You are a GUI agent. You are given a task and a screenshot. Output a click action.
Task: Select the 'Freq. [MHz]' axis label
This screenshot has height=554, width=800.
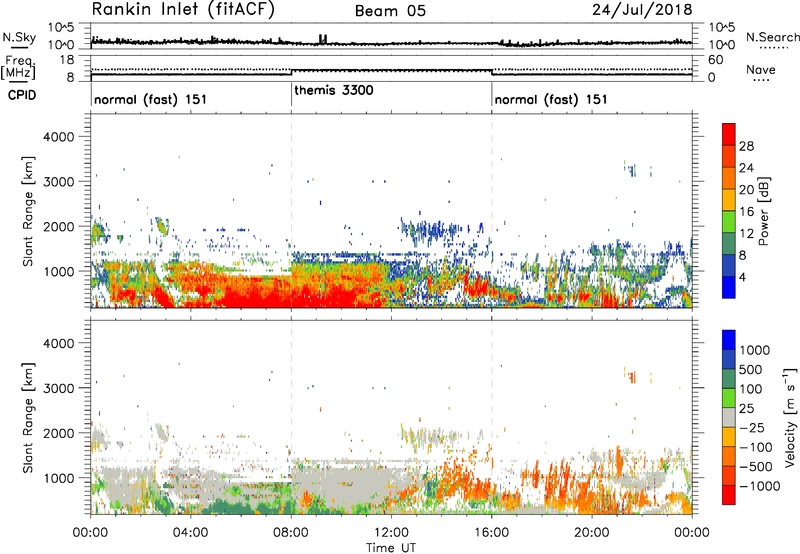18,67
